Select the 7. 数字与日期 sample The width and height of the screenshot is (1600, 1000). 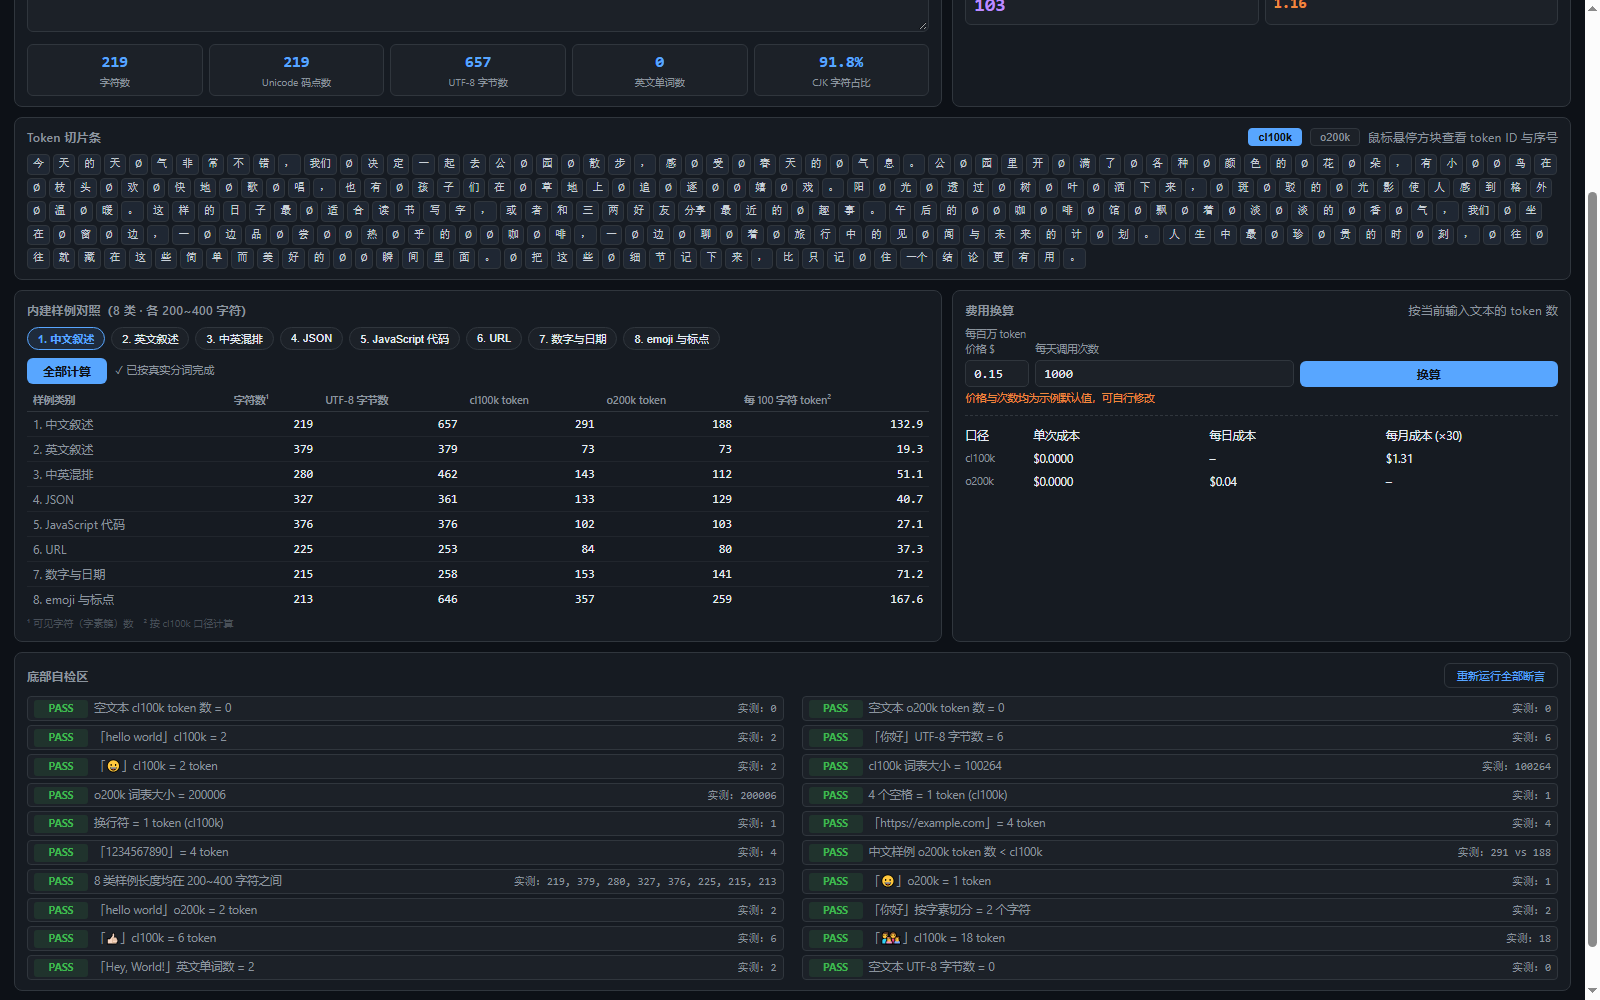(x=572, y=339)
